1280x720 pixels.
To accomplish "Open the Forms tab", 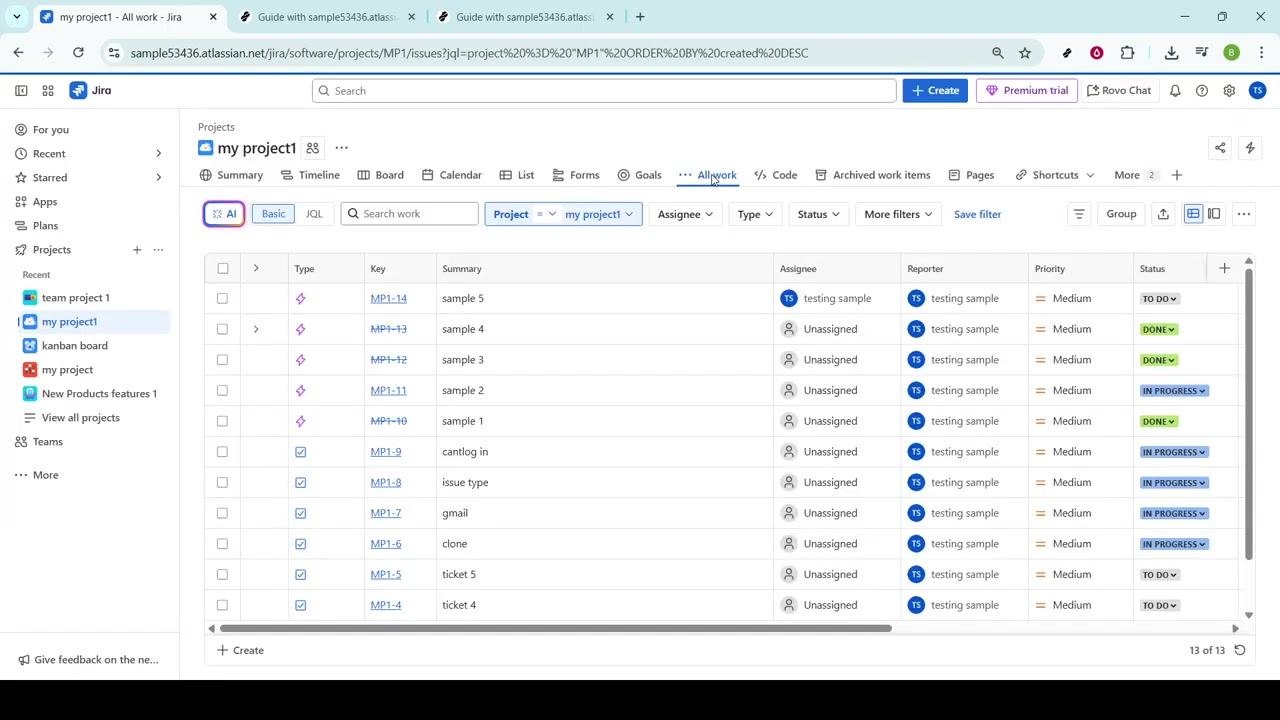I will (x=576, y=175).
